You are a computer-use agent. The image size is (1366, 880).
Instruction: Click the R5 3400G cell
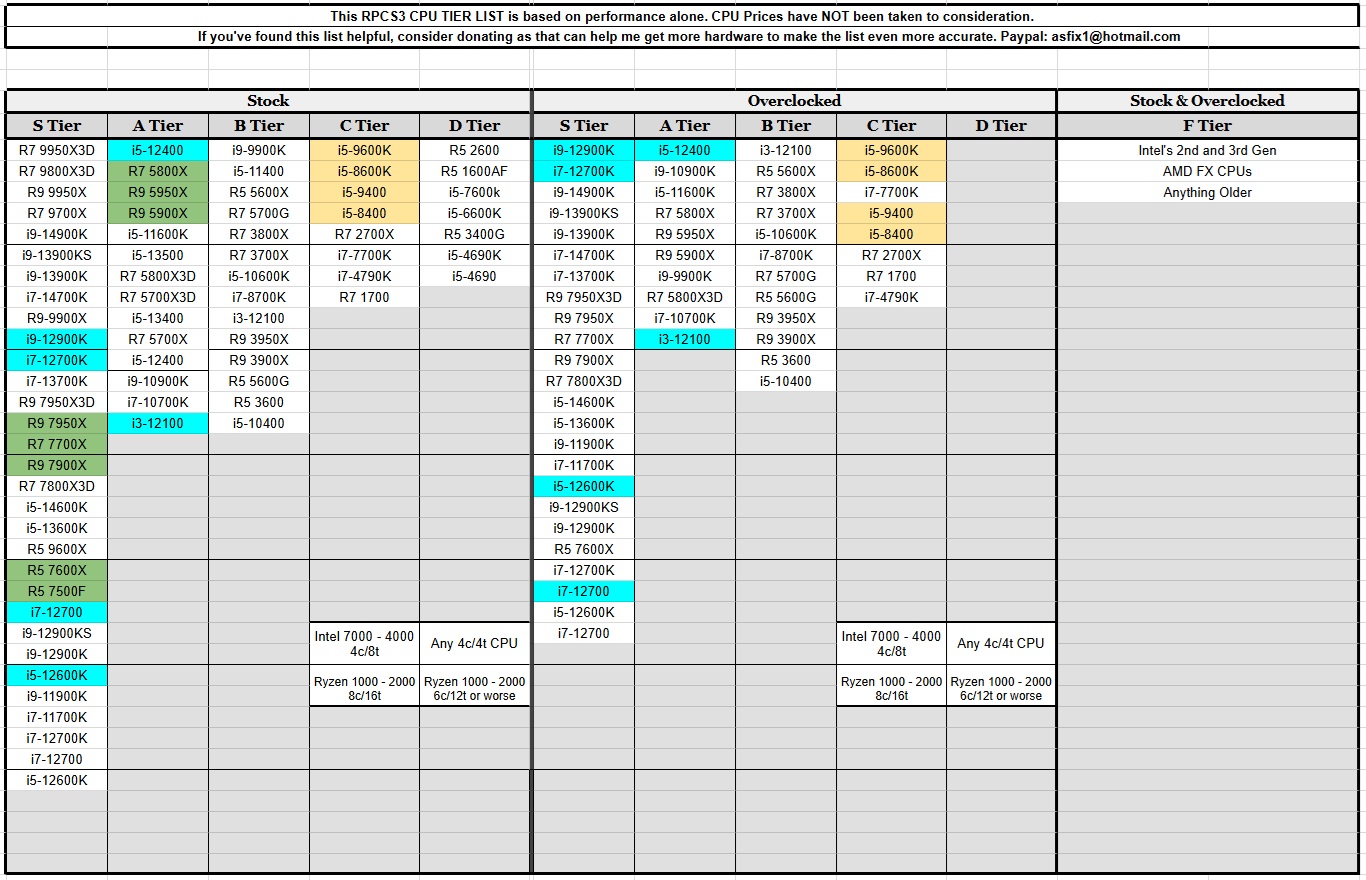point(475,234)
